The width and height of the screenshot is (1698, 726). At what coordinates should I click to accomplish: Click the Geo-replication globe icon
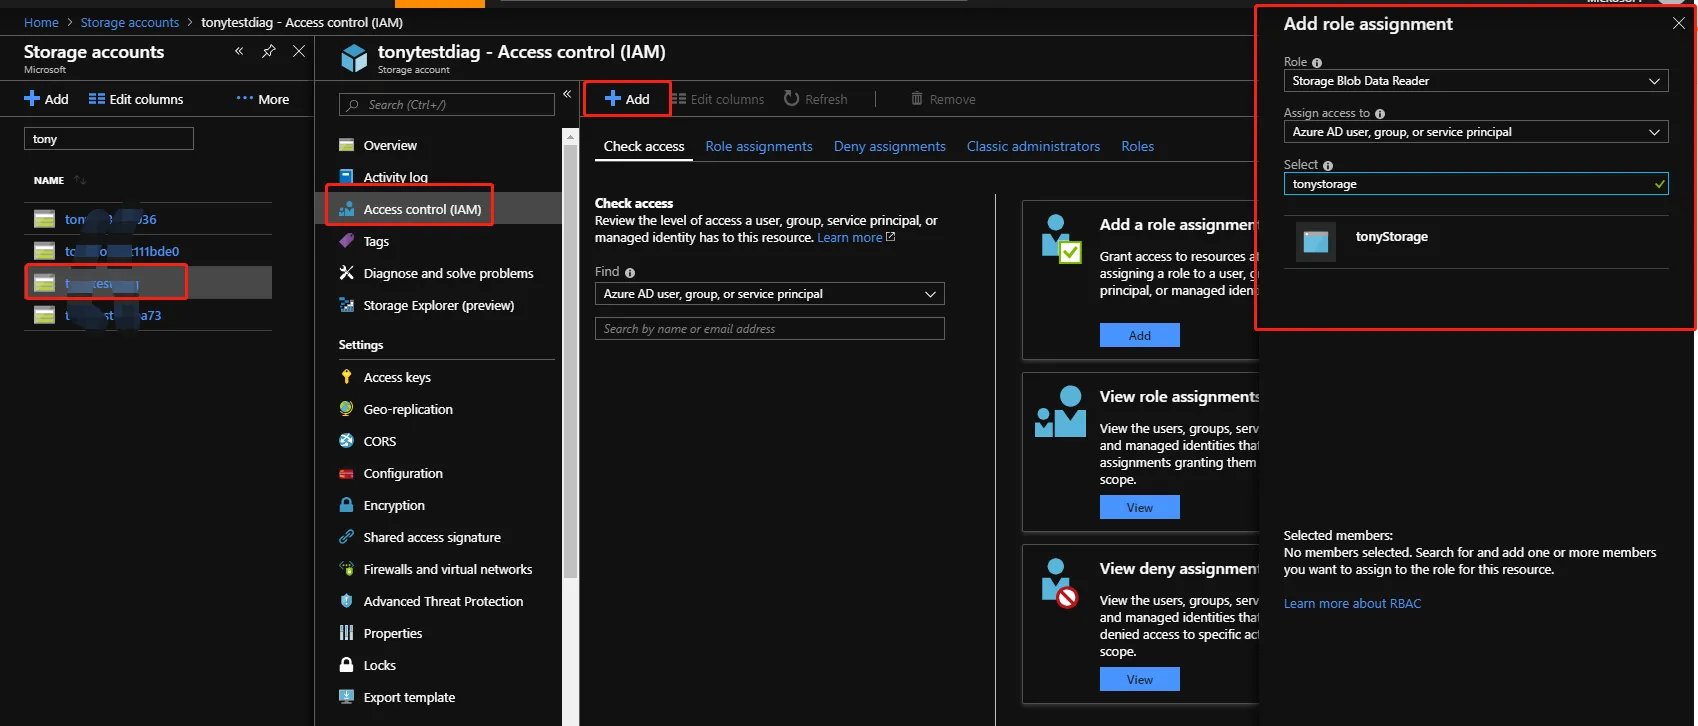point(346,409)
